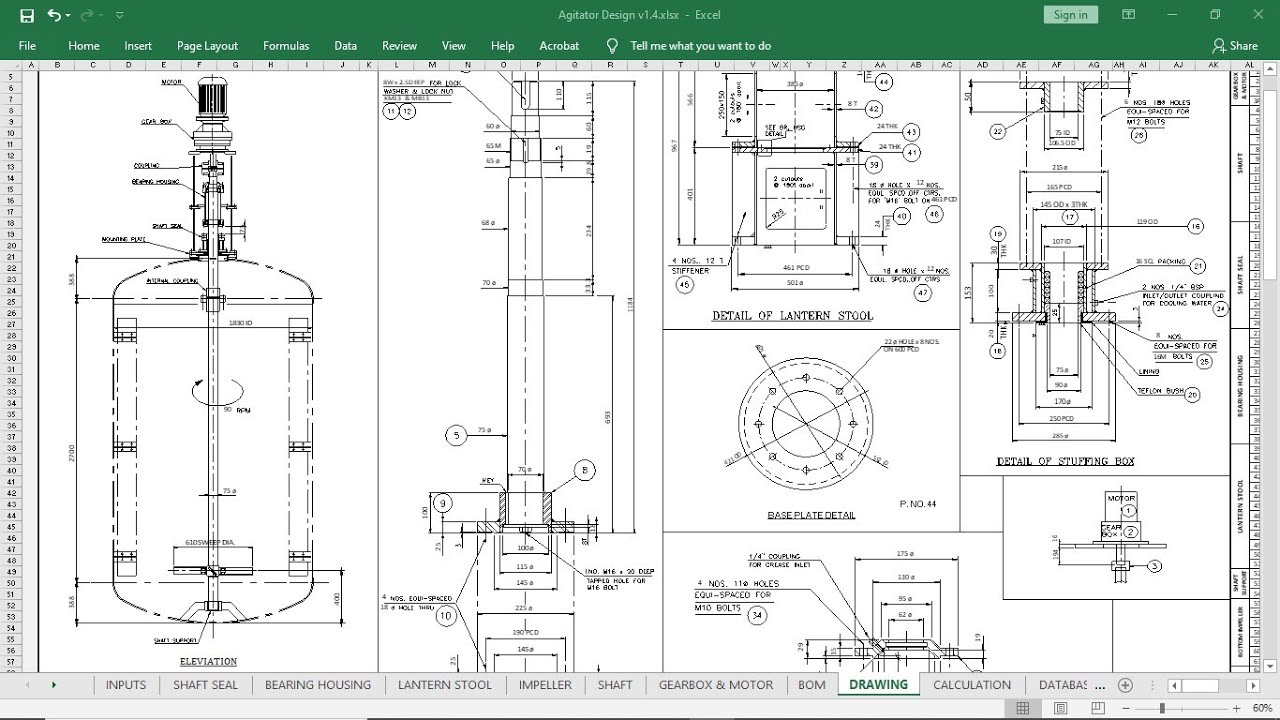Switch to Normal view icon
The width and height of the screenshot is (1280, 720).
[x=1022, y=708]
